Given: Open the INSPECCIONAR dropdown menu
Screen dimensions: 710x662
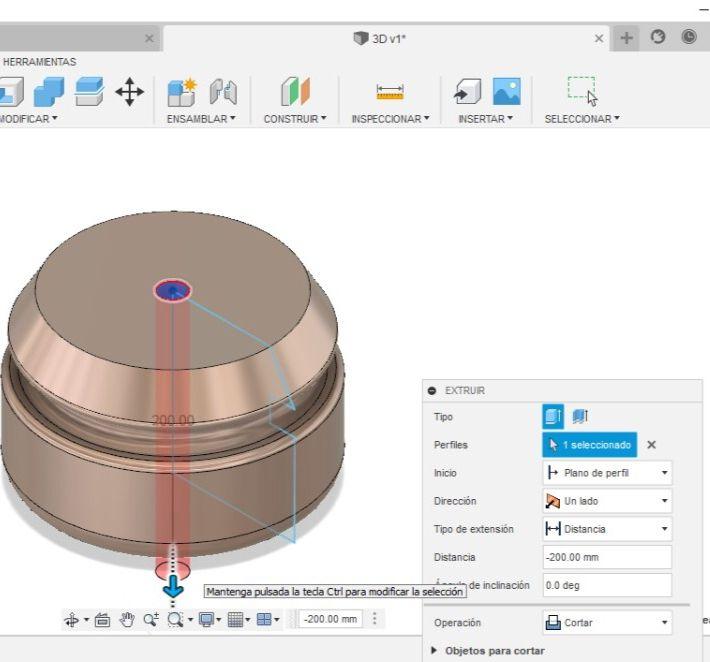Looking at the screenshot, I should pyautogui.click(x=390, y=119).
